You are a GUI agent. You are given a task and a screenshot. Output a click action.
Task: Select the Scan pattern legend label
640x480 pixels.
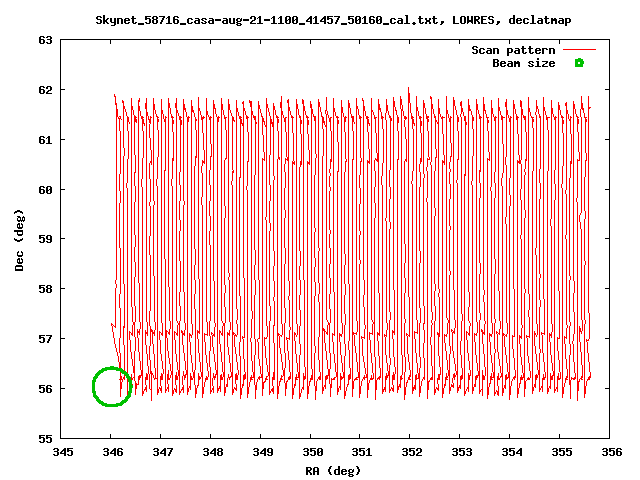(514, 49)
